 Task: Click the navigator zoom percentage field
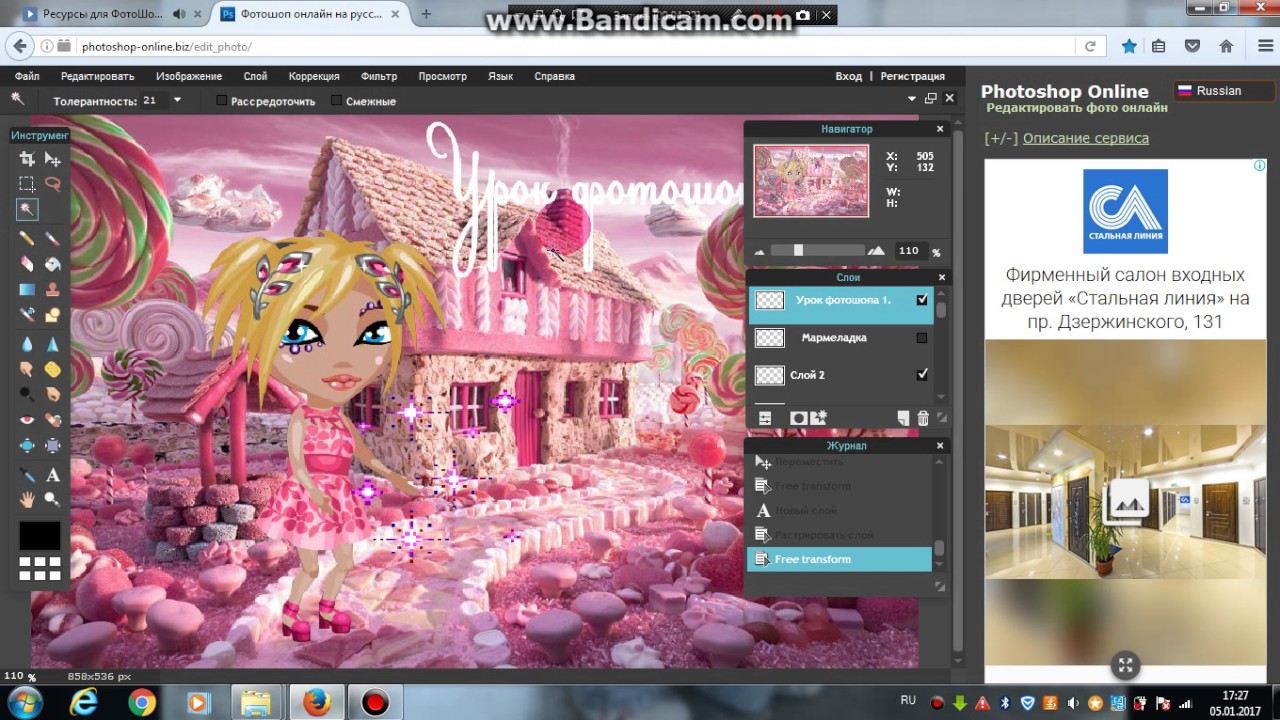point(909,251)
